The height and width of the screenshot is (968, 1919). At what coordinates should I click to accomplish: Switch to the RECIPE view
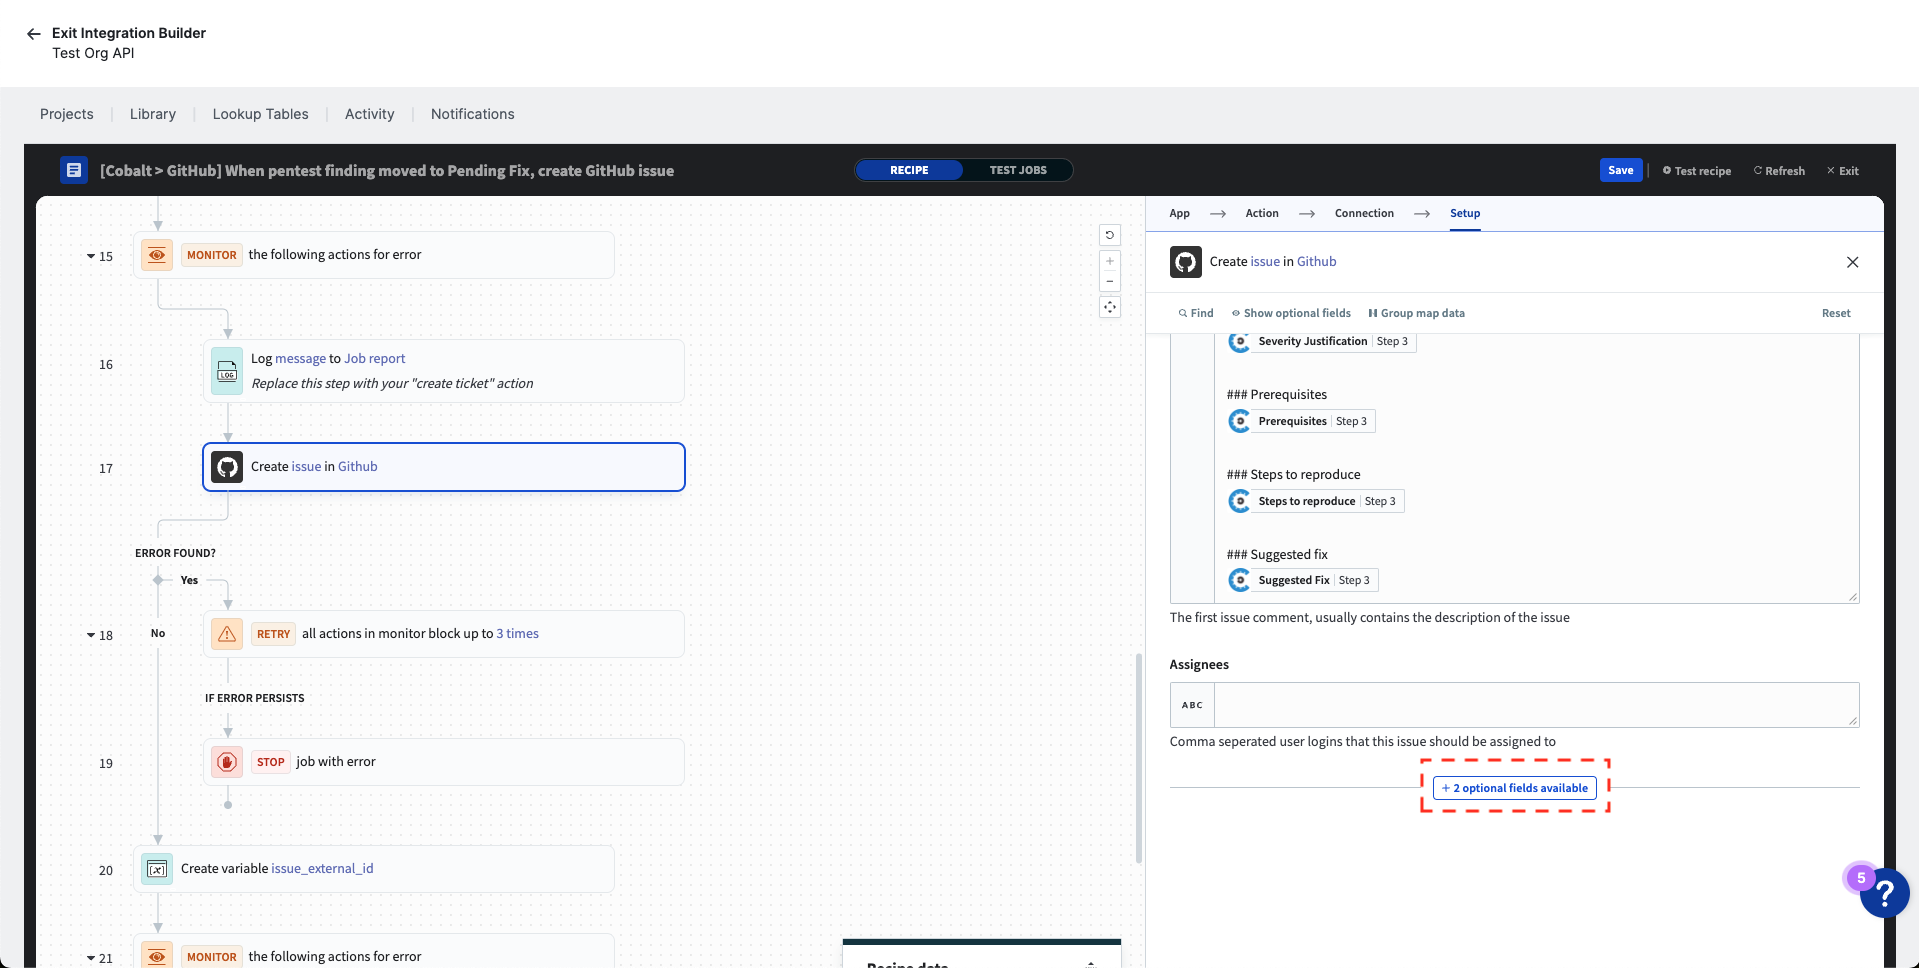(x=909, y=170)
